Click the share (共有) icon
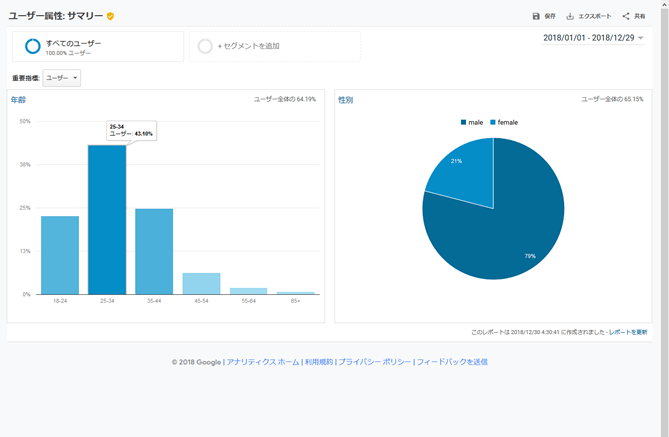Image resolution: width=669 pixels, height=437 pixels. (x=626, y=16)
